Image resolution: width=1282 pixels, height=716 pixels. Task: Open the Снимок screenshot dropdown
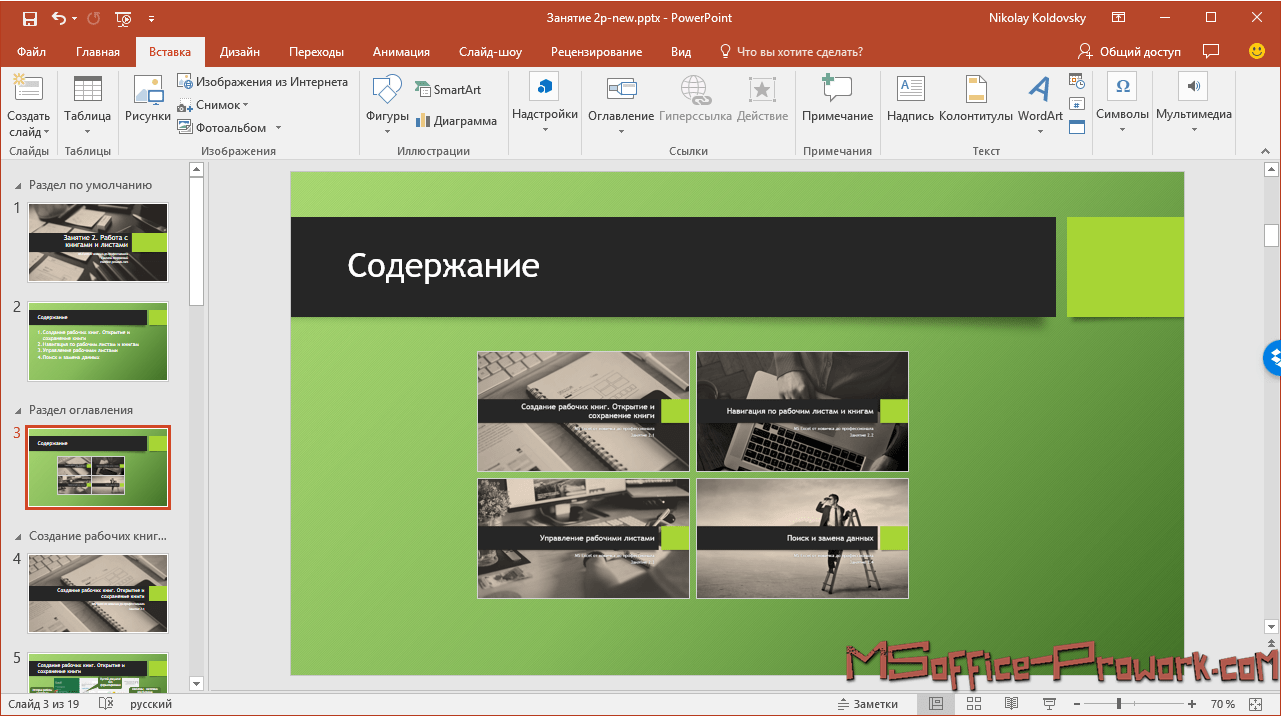(x=213, y=105)
